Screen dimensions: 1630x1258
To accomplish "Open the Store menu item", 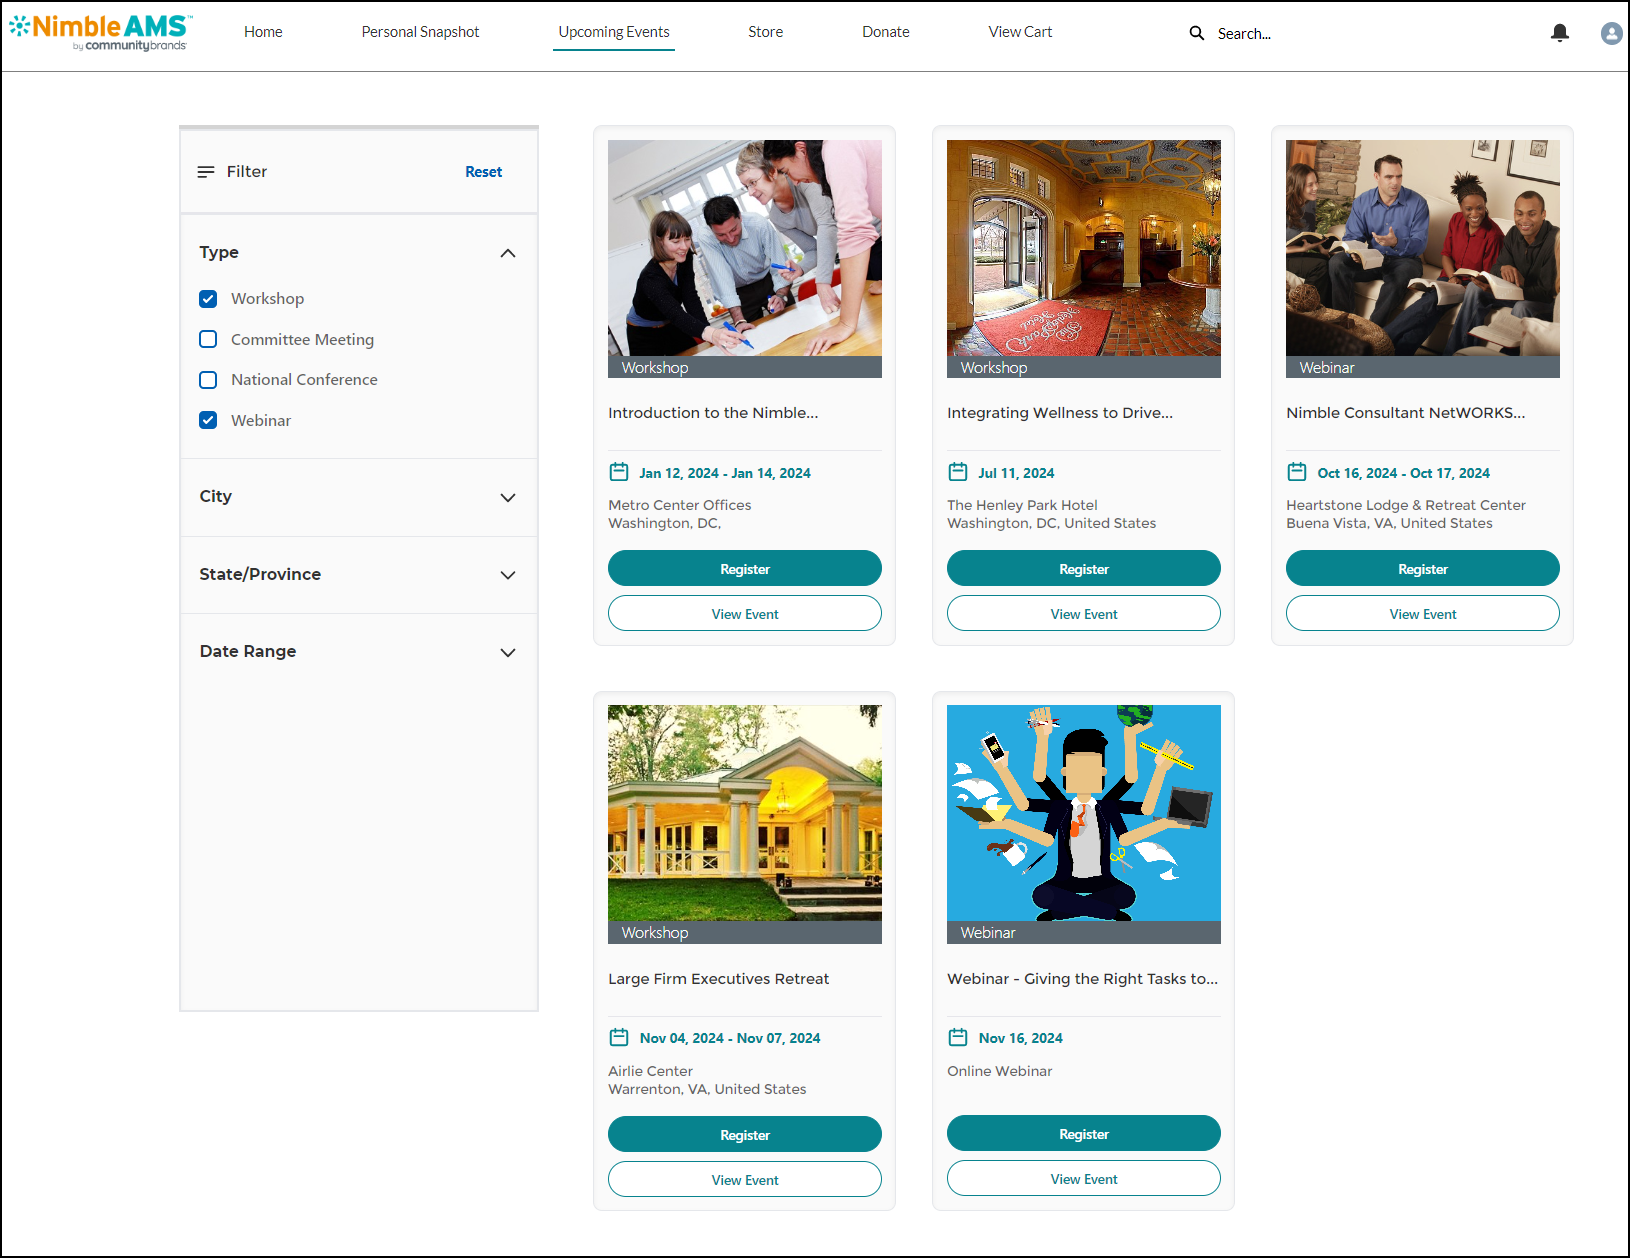I will [765, 32].
